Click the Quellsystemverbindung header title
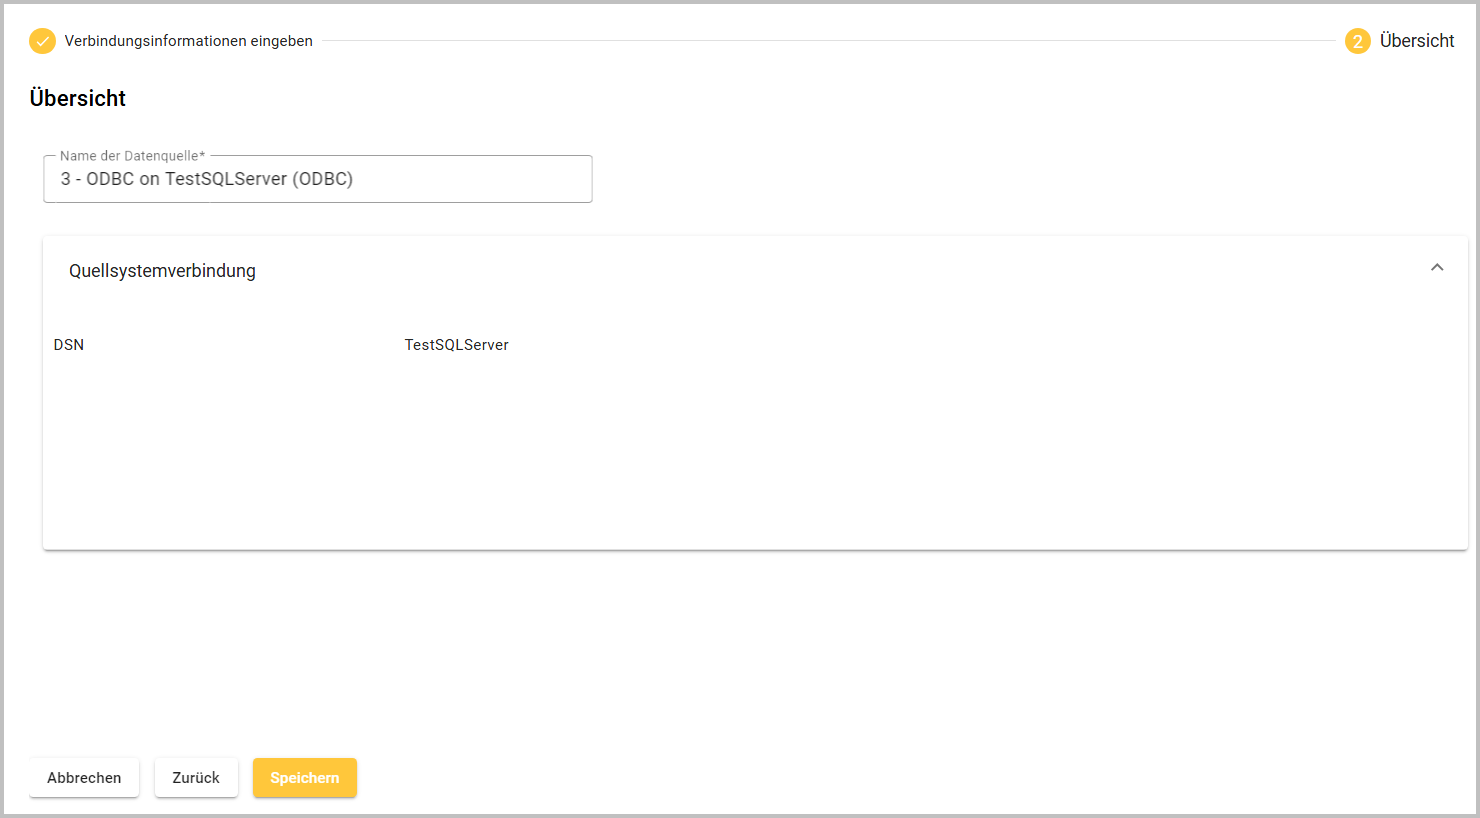This screenshot has width=1480, height=818. [162, 271]
